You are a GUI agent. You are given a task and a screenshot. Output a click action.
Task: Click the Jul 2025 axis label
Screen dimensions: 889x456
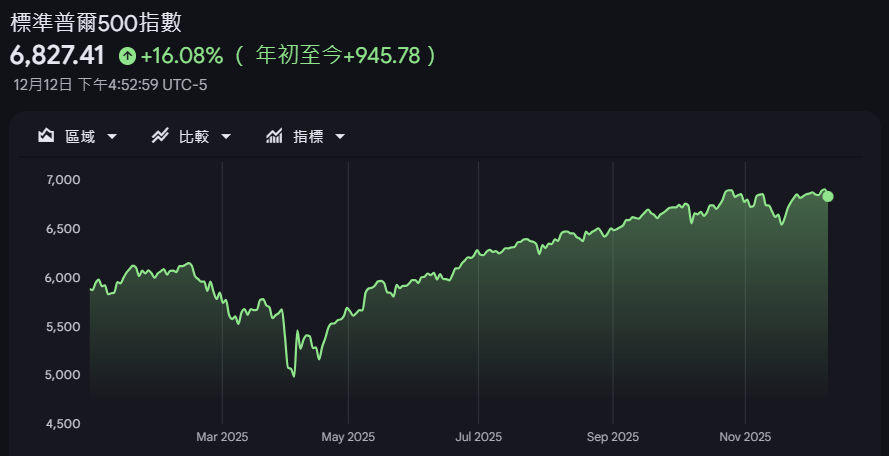coord(479,437)
